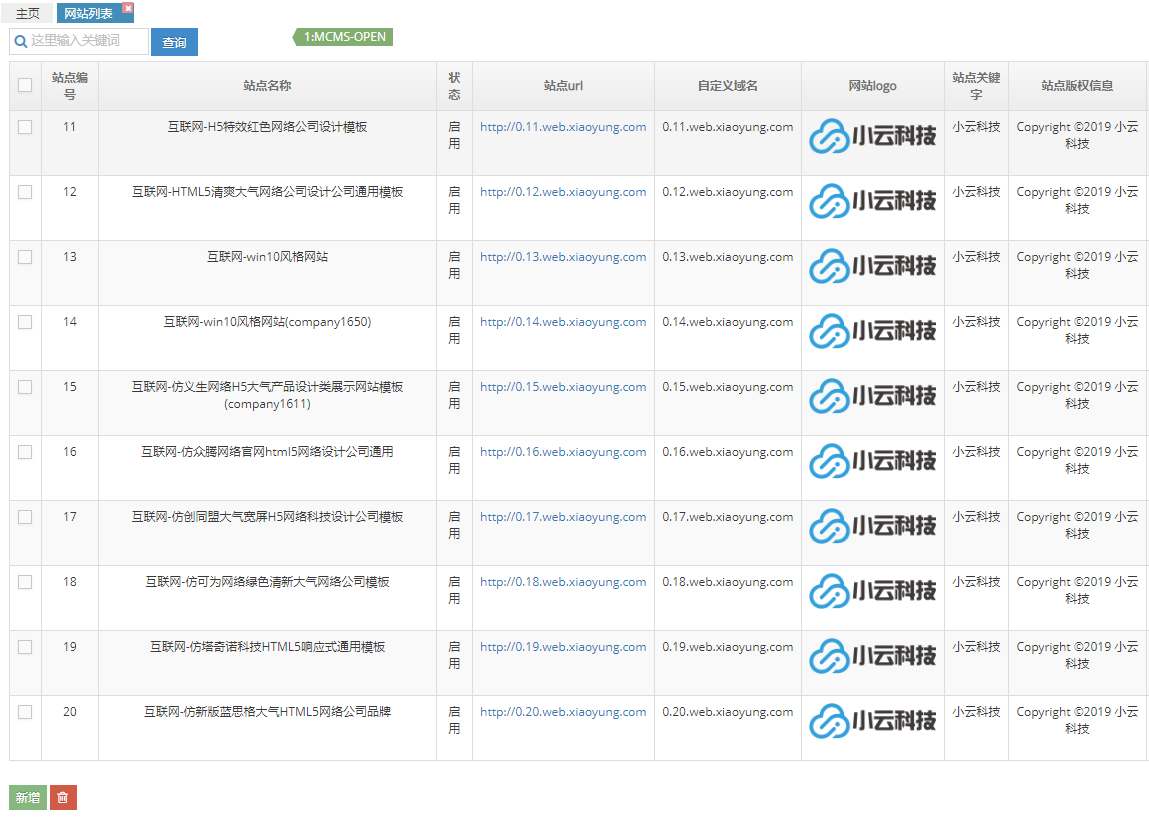Check the checkbox for site 19
Screen dimensions: 1149x822
25,647
